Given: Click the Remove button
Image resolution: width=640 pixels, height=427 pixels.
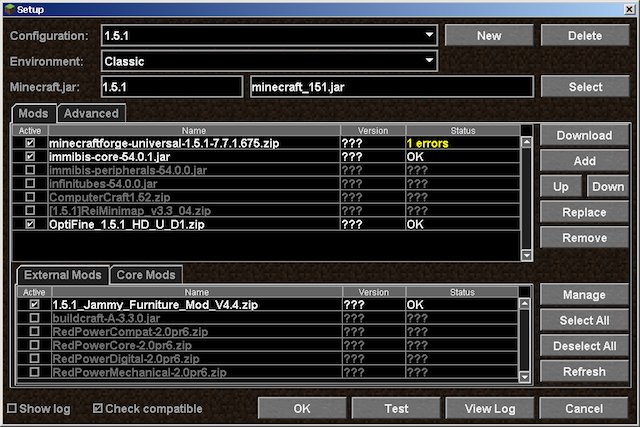Looking at the screenshot, I should tap(584, 238).
